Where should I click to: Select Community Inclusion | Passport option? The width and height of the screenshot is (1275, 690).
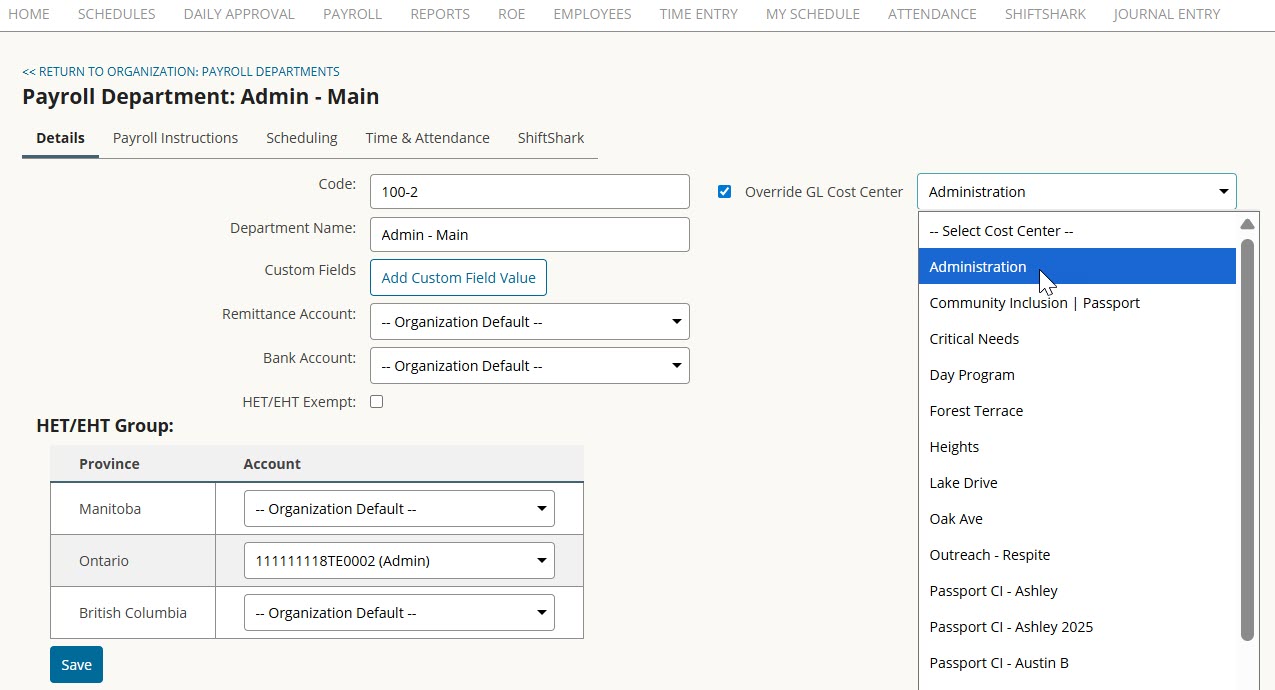click(1077, 303)
